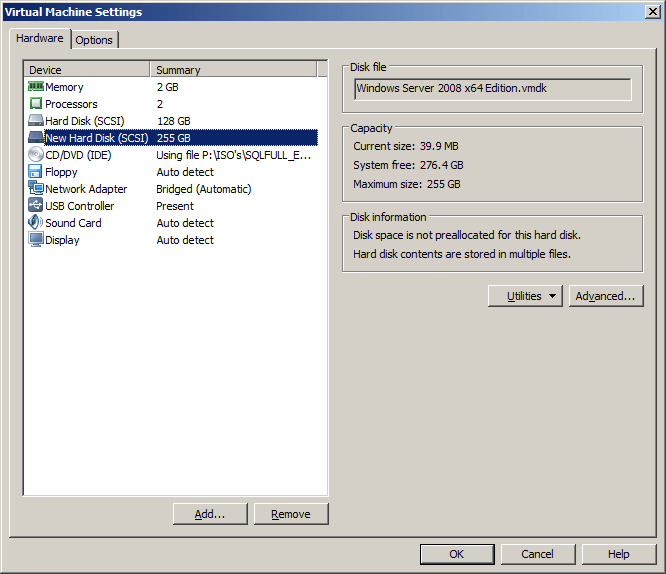Open Advanced... disk settings
This screenshot has height=574, width=666.
606,296
